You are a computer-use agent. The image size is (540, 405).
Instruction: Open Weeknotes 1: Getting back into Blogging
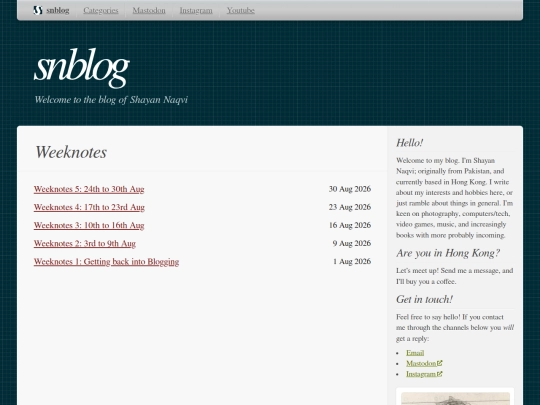pos(106,262)
